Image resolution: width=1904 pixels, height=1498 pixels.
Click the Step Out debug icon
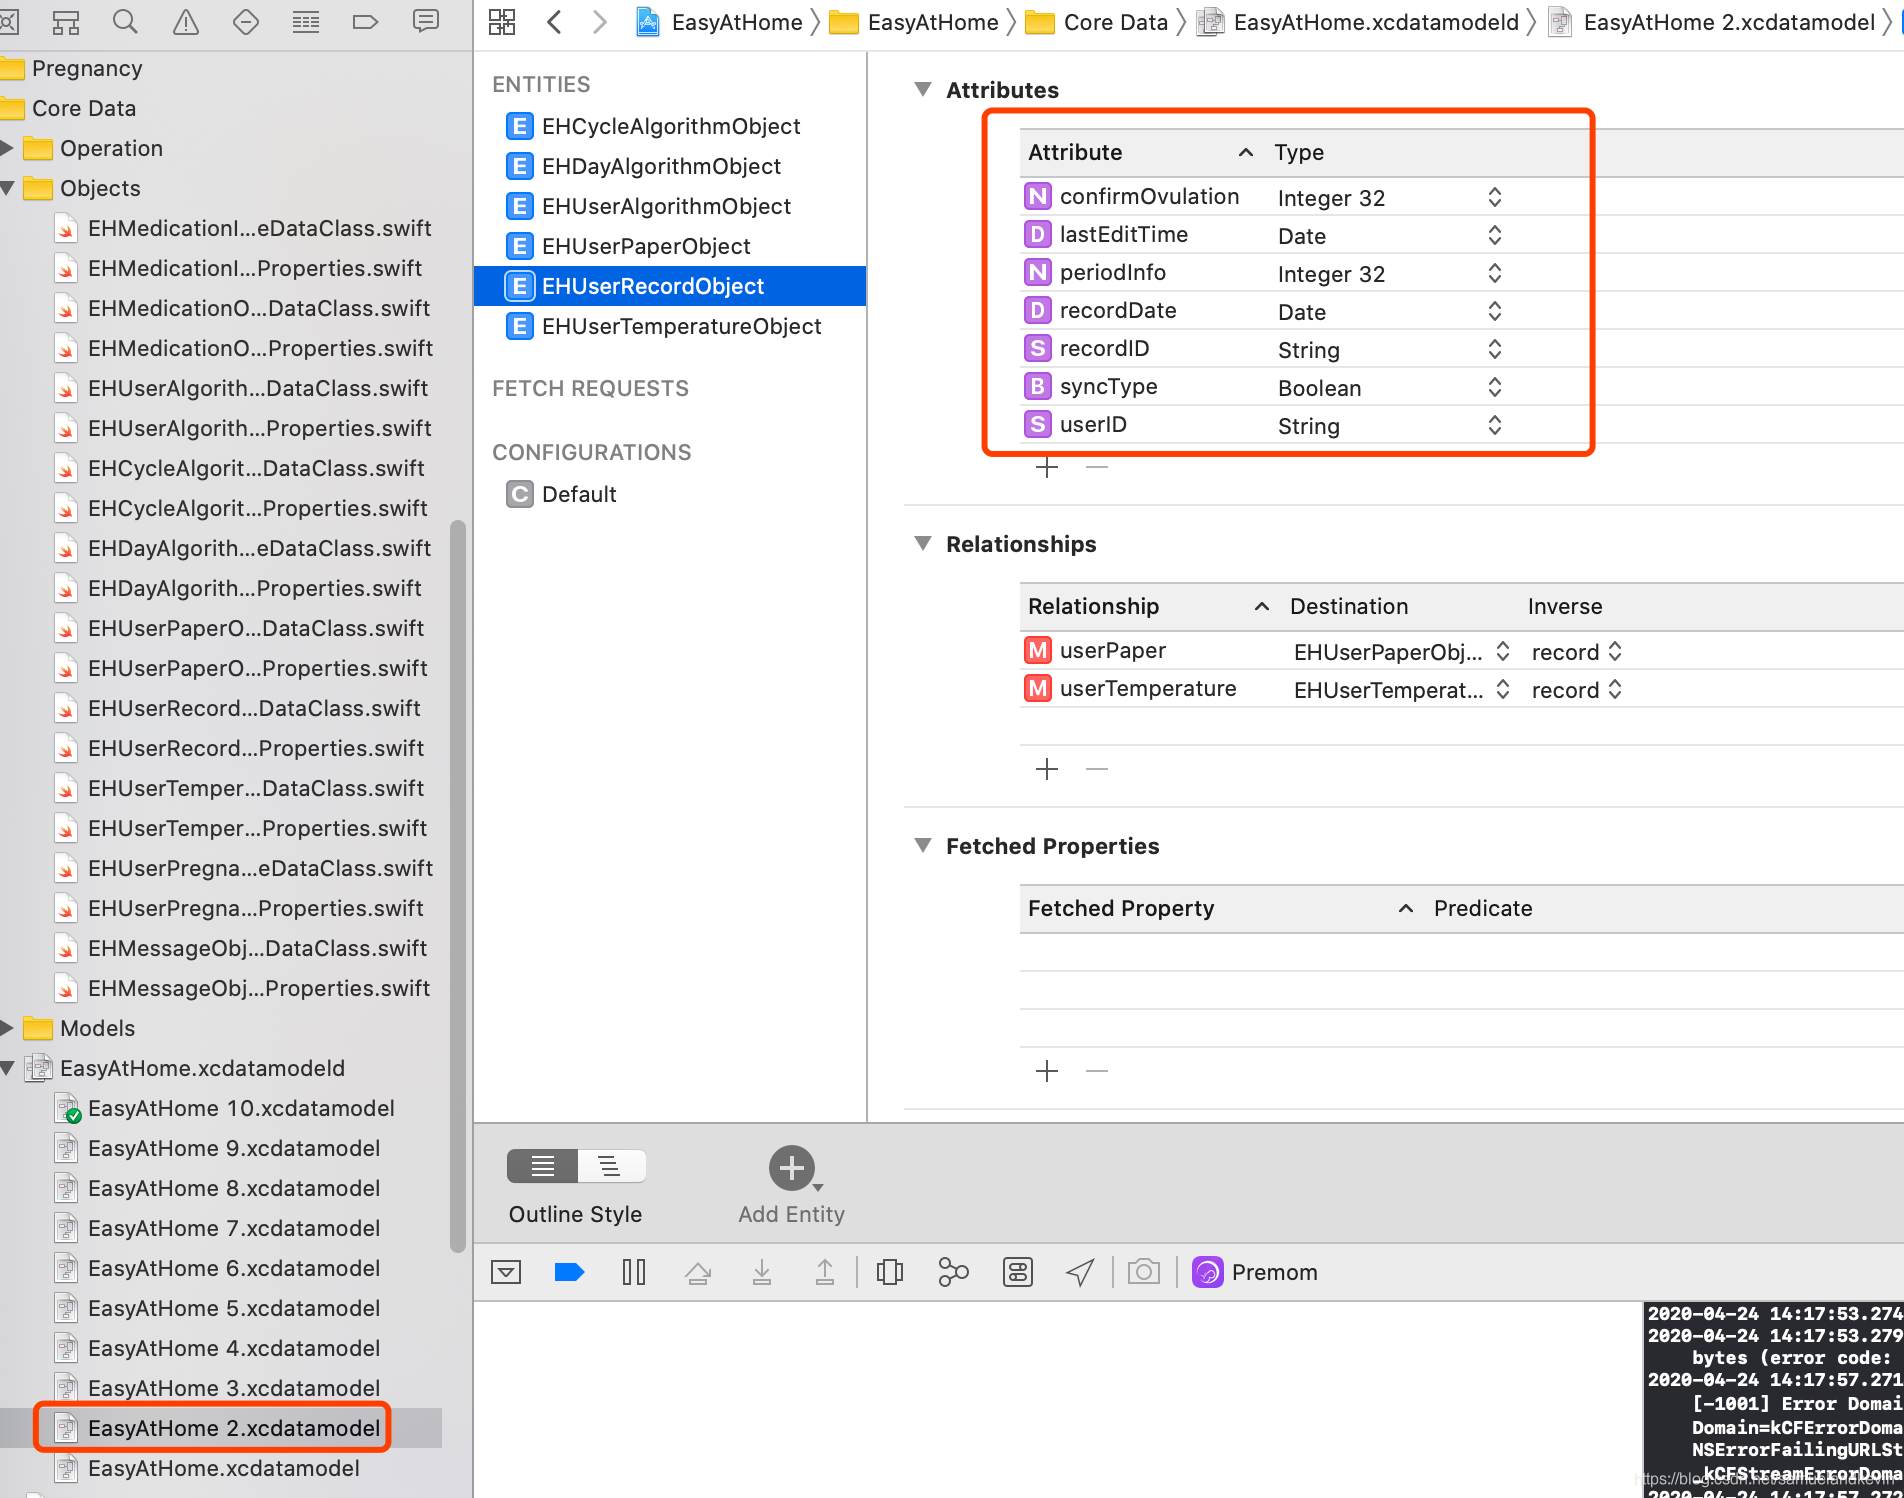(825, 1272)
